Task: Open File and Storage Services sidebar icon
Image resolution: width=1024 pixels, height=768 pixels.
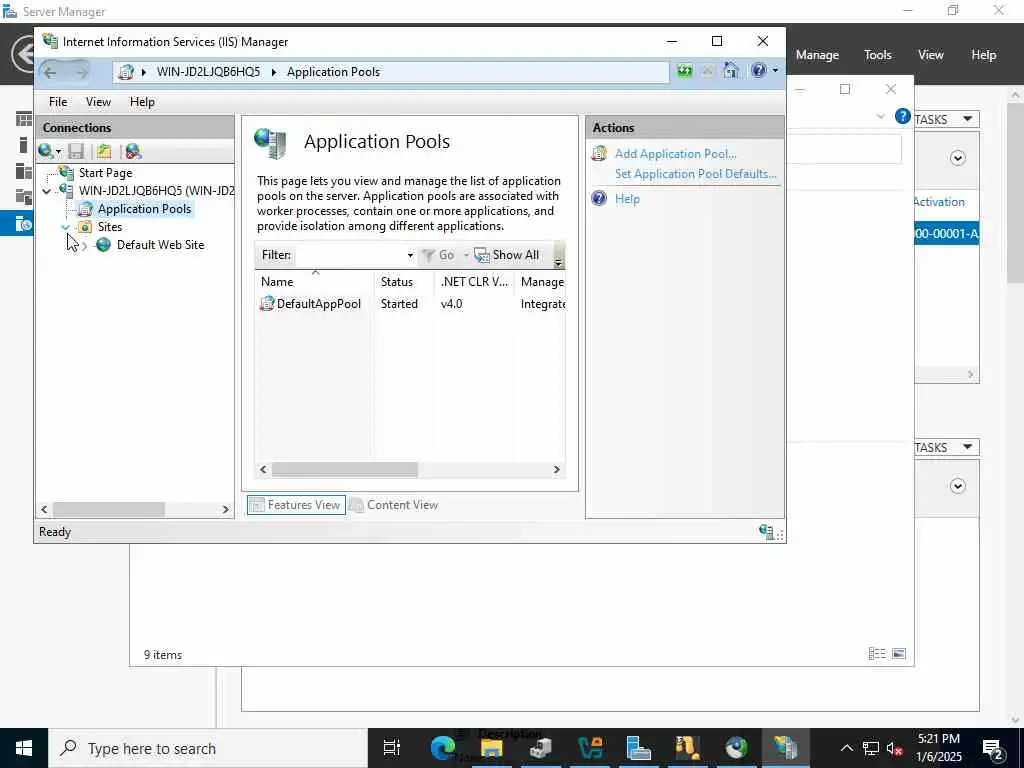Action: (x=24, y=197)
